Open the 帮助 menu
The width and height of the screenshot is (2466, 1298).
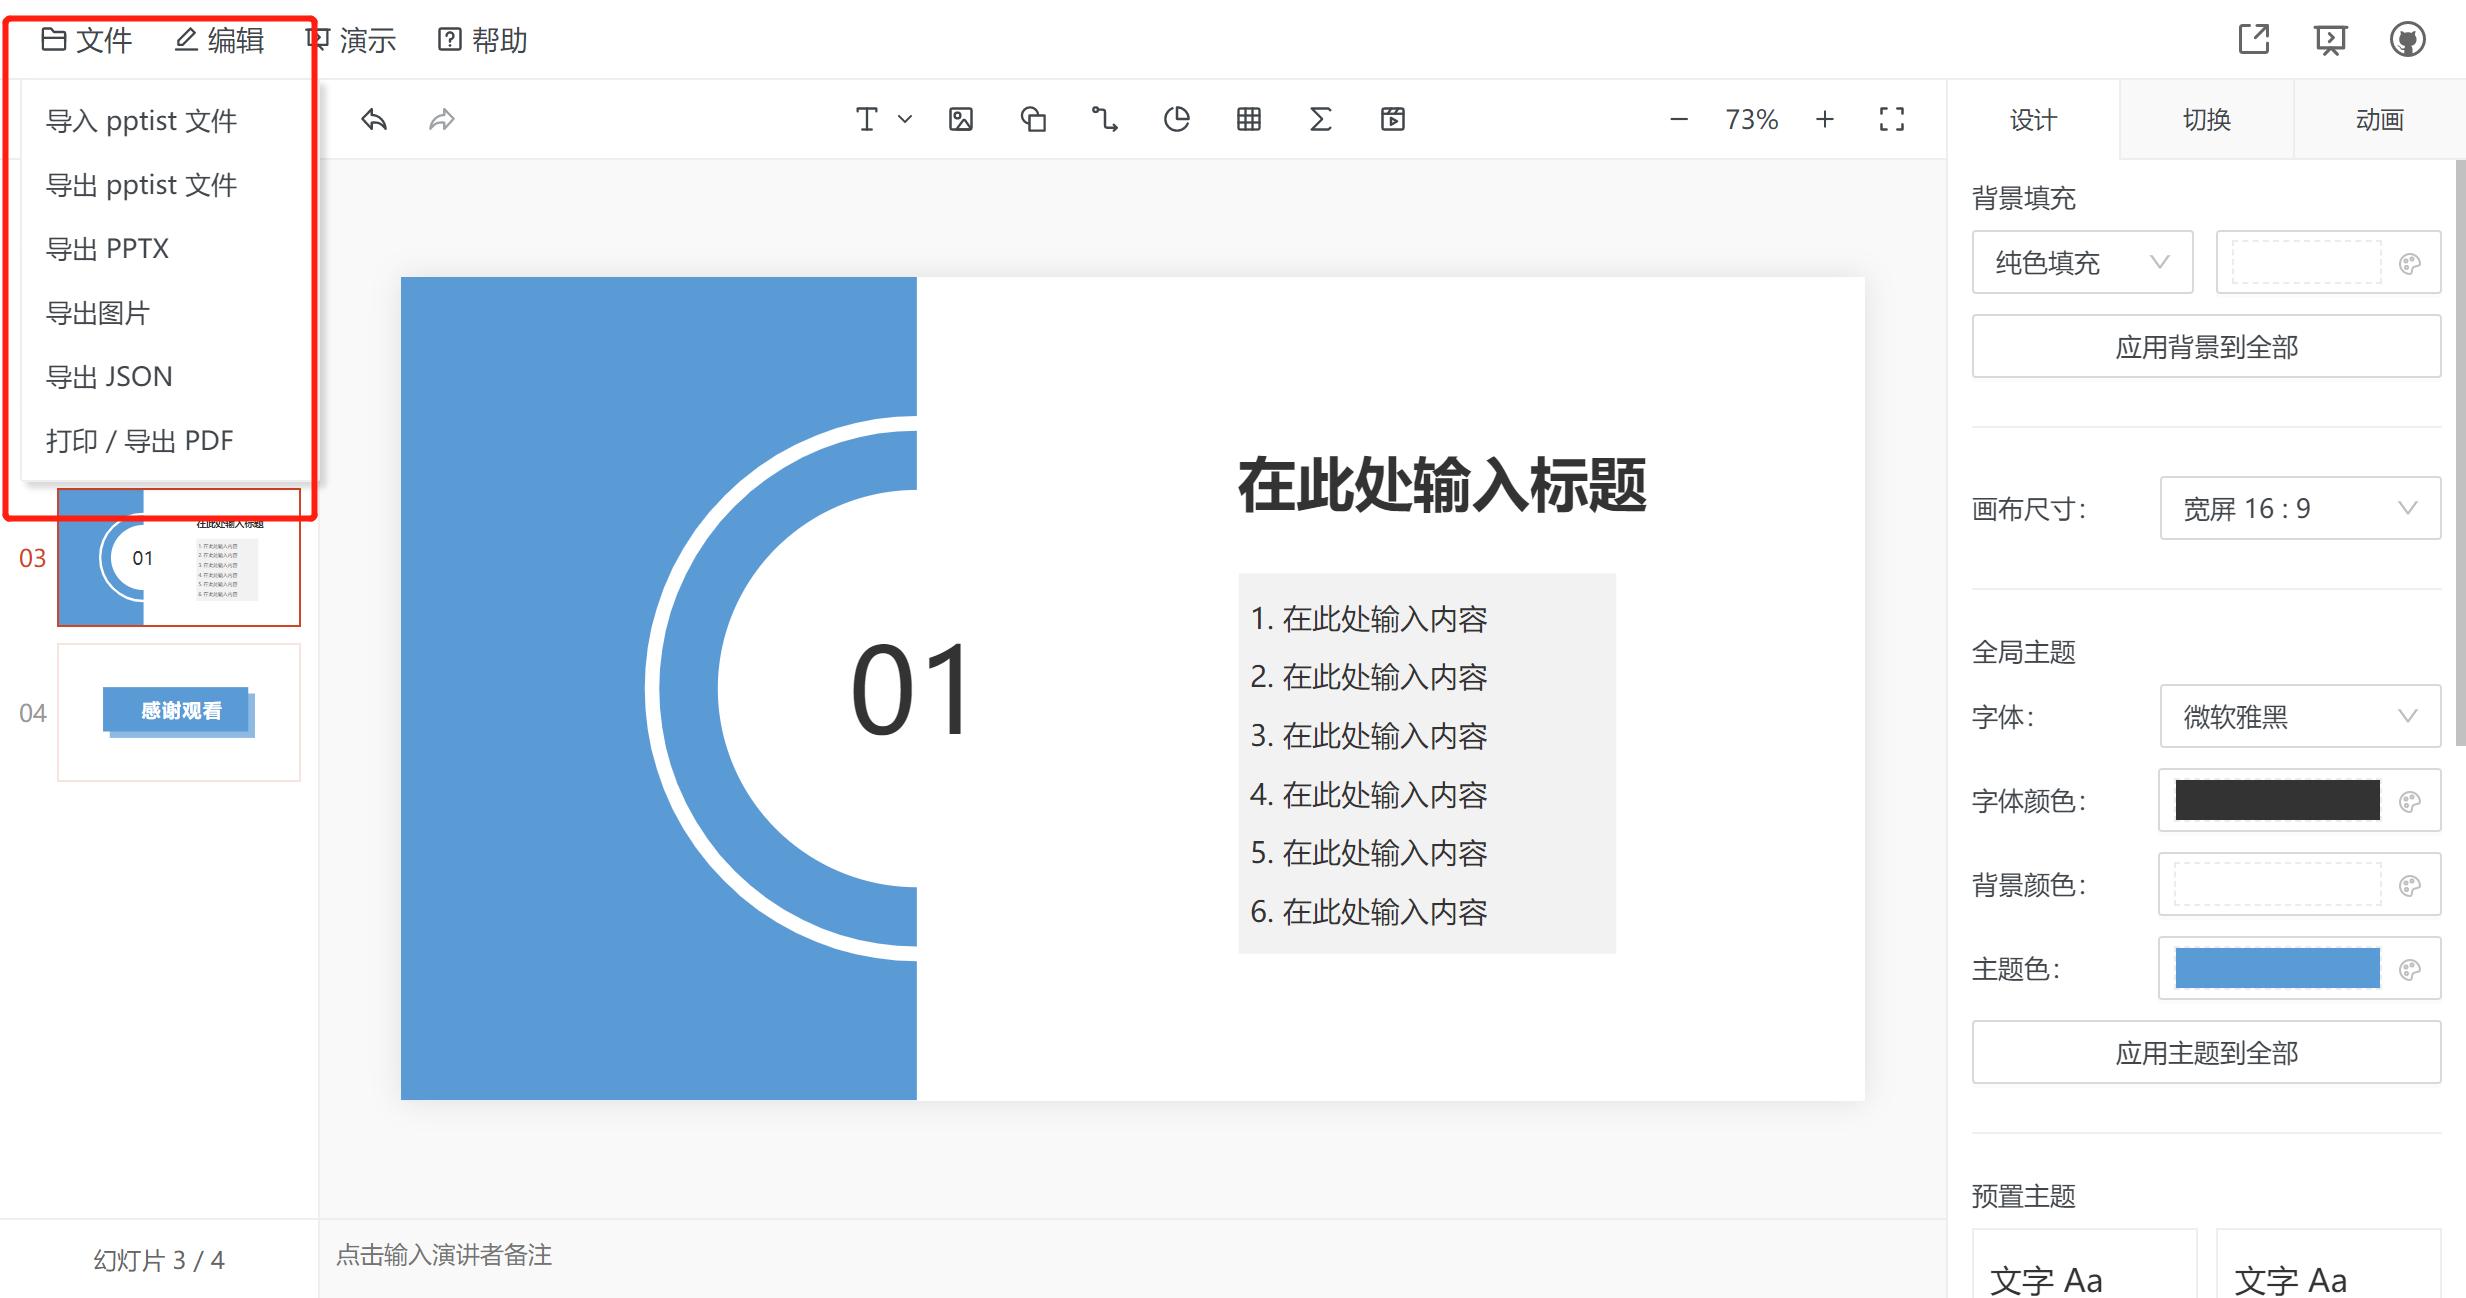coord(483,40)
